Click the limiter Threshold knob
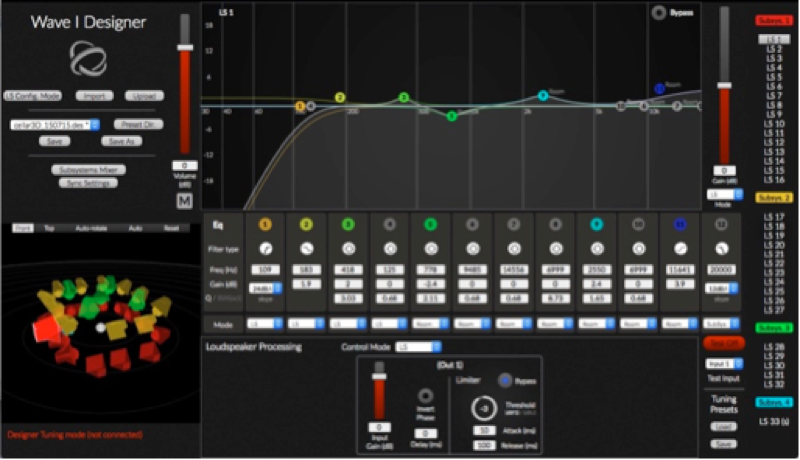This screenshot has width=800, height=460. pyautogui.click(x=484, y=408)
